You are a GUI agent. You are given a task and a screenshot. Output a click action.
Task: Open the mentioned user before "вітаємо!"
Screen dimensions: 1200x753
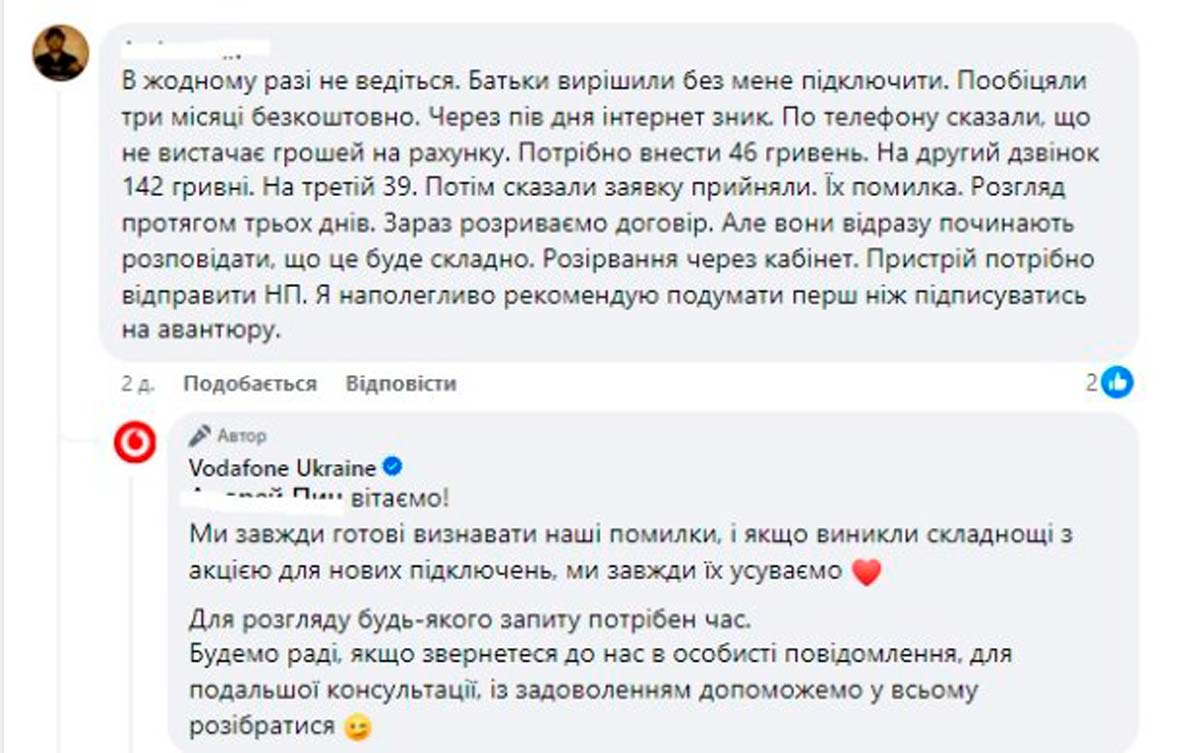tap(266, 496)
